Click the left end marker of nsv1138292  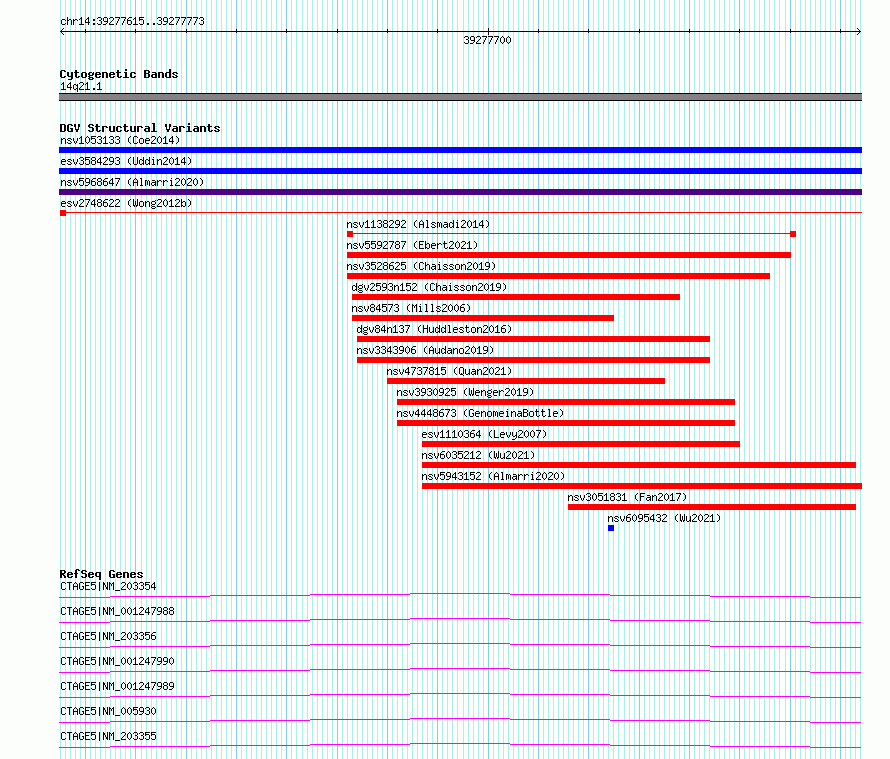coord(350,234)
